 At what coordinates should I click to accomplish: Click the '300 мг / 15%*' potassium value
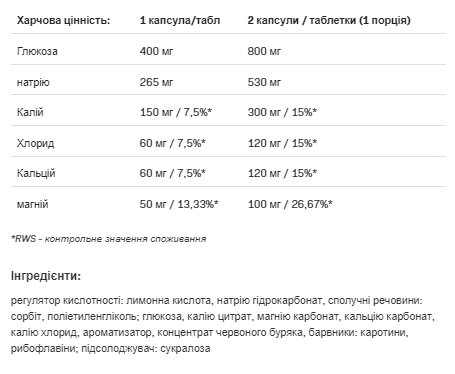[282, 112]
